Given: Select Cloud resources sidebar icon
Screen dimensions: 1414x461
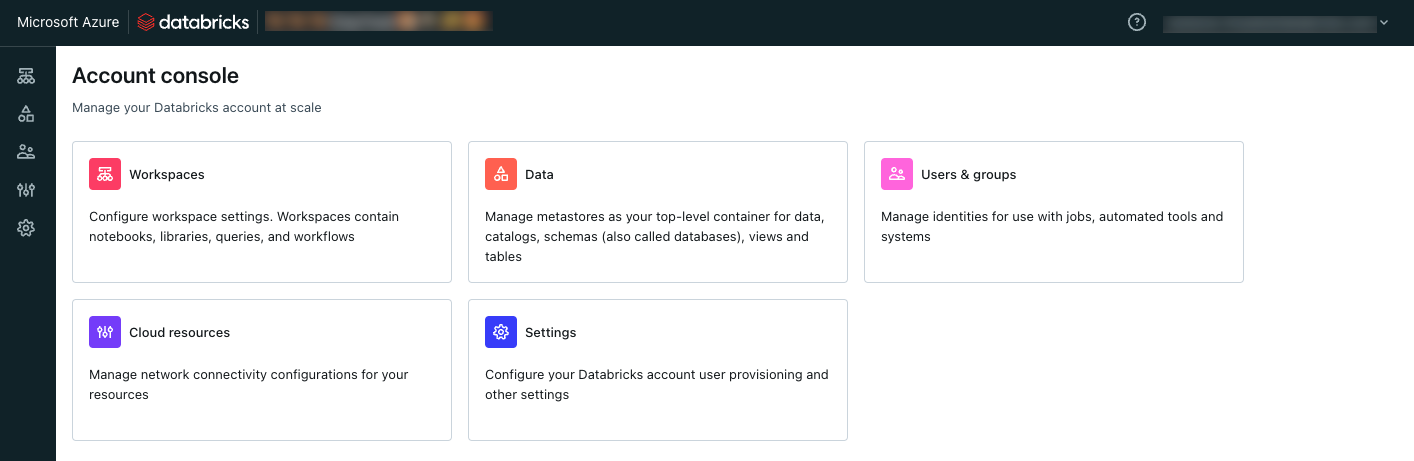Looking at the screenshot, I should pos(26,190).
